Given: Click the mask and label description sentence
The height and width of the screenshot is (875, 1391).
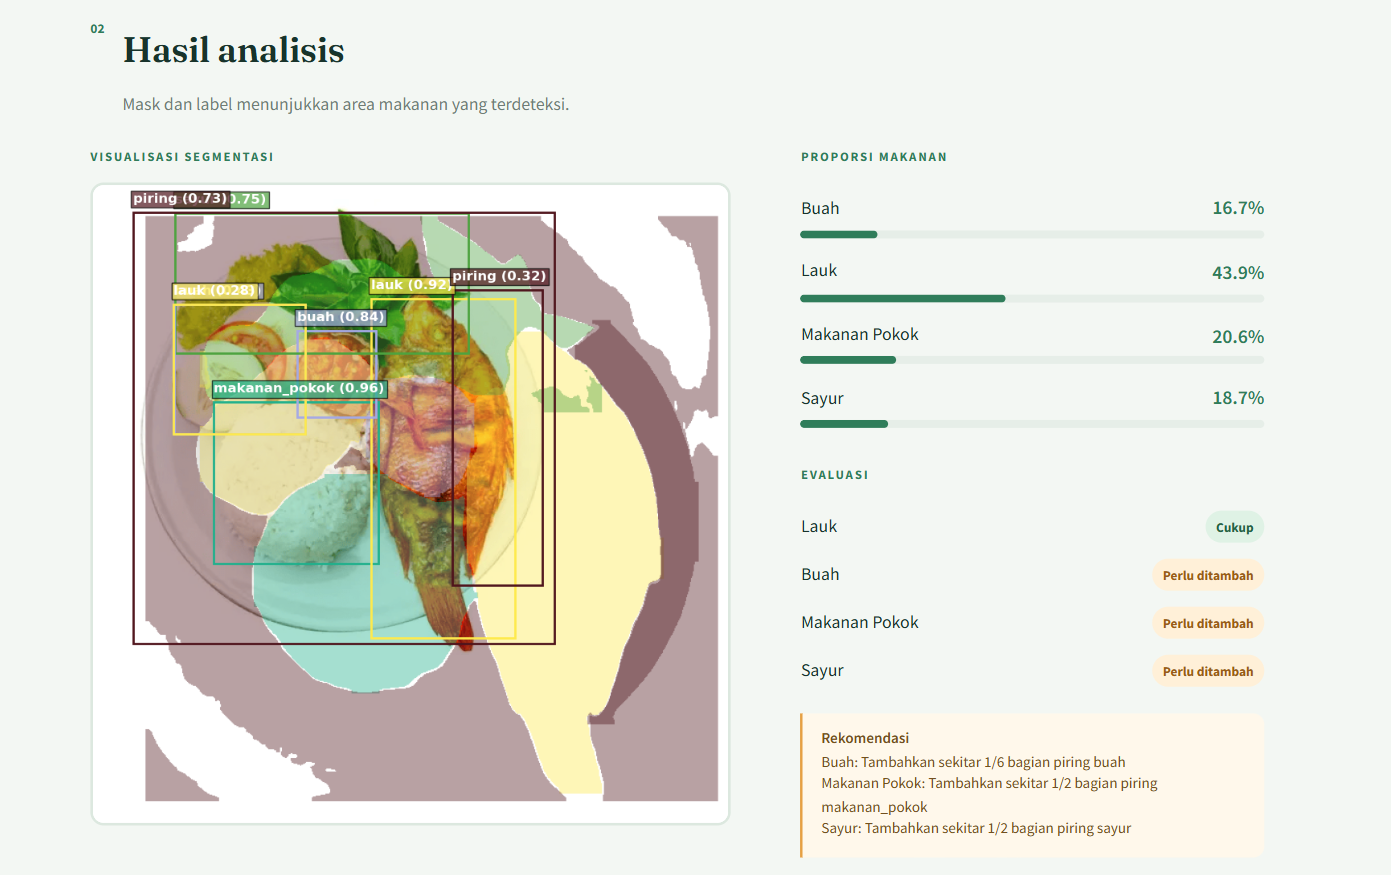Looking at the screenshot, I should point(346,104).
